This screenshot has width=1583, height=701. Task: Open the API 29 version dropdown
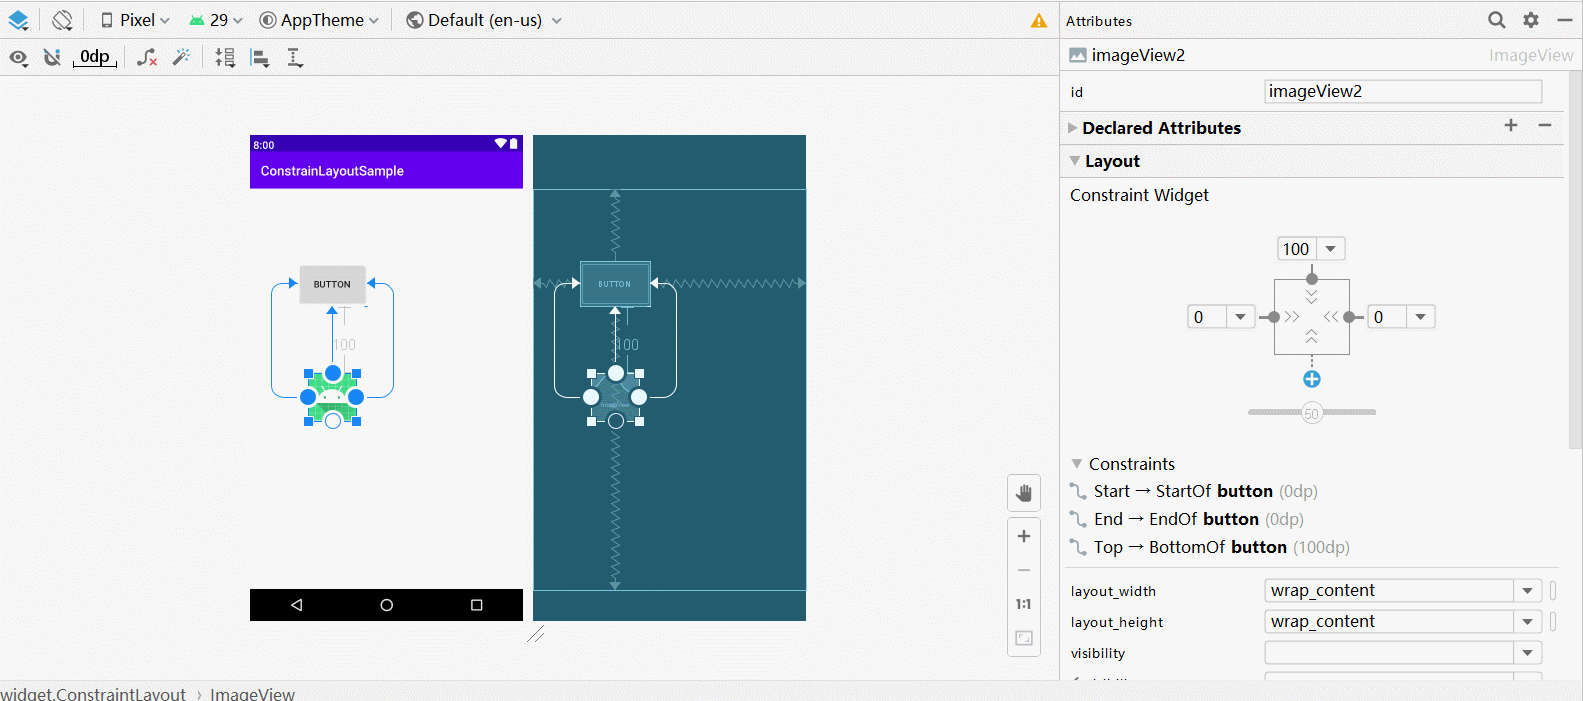216,20
